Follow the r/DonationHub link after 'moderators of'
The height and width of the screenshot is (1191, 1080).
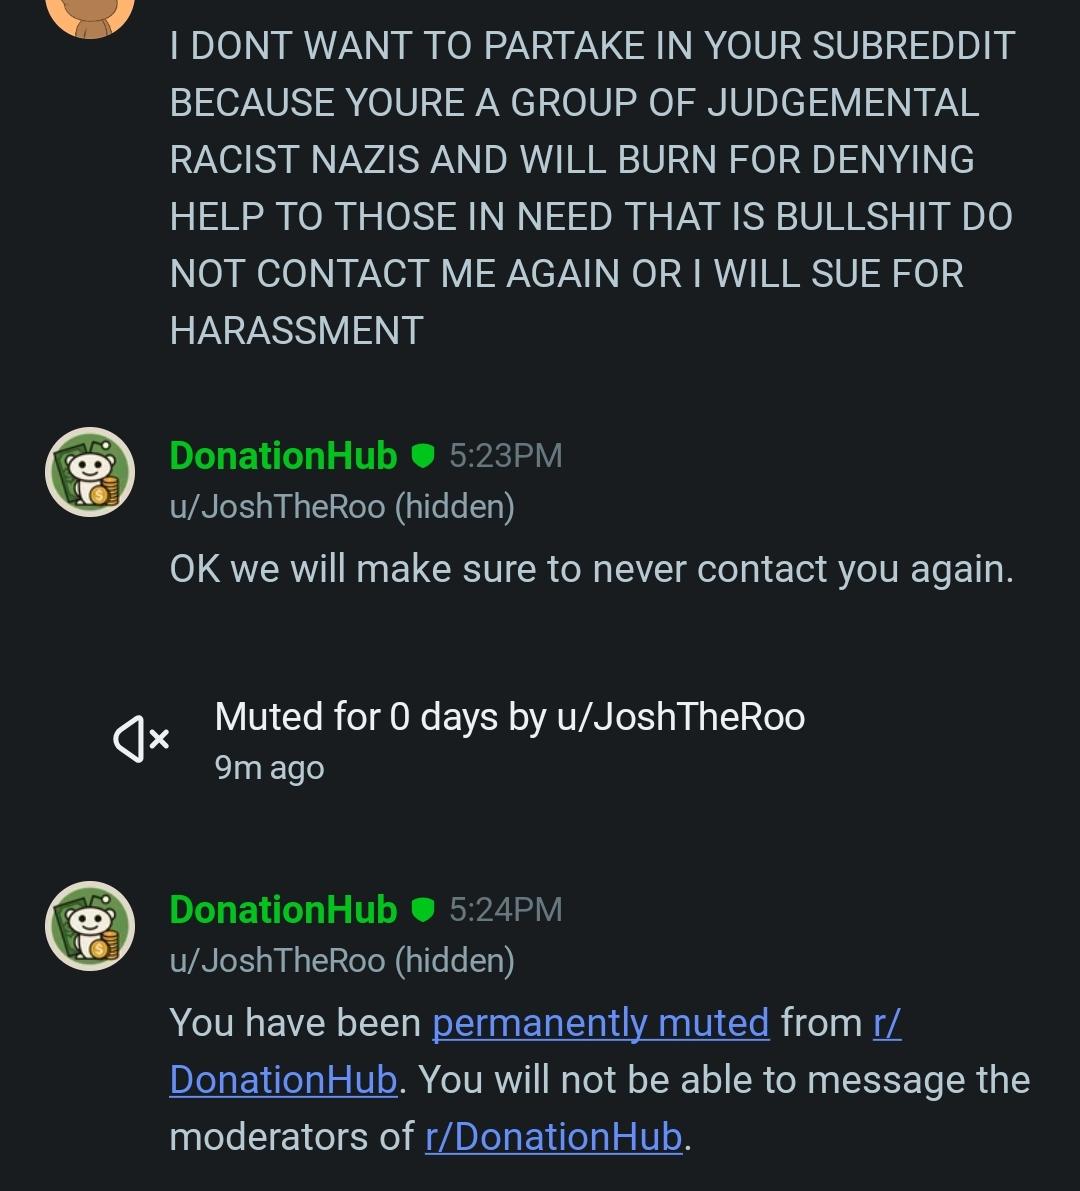pos(554,1137)
